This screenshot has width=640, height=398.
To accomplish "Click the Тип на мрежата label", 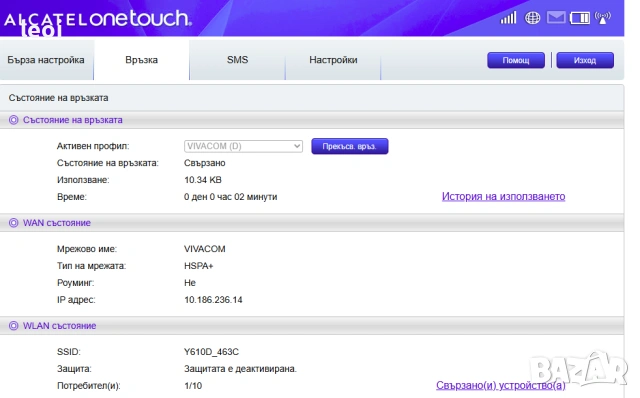I will (91, 266).
